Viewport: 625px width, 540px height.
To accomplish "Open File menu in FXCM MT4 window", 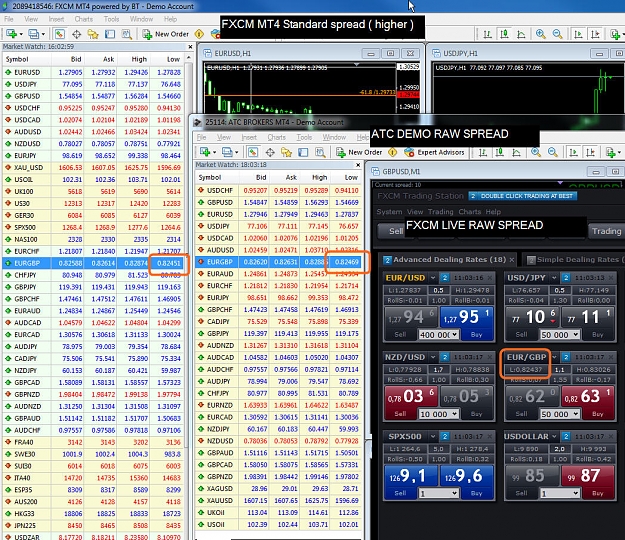I will (x=8, y=19).
